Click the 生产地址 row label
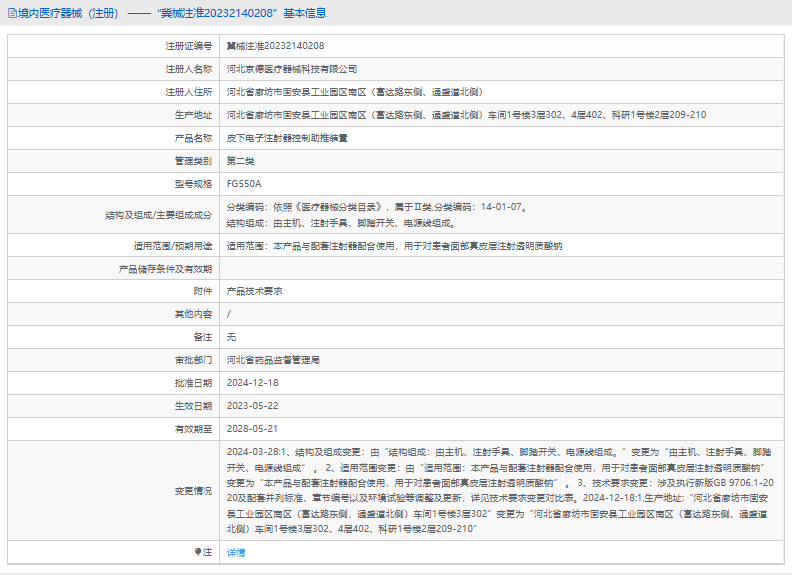The width and height of the screenshot is (792, 575). 193,115
